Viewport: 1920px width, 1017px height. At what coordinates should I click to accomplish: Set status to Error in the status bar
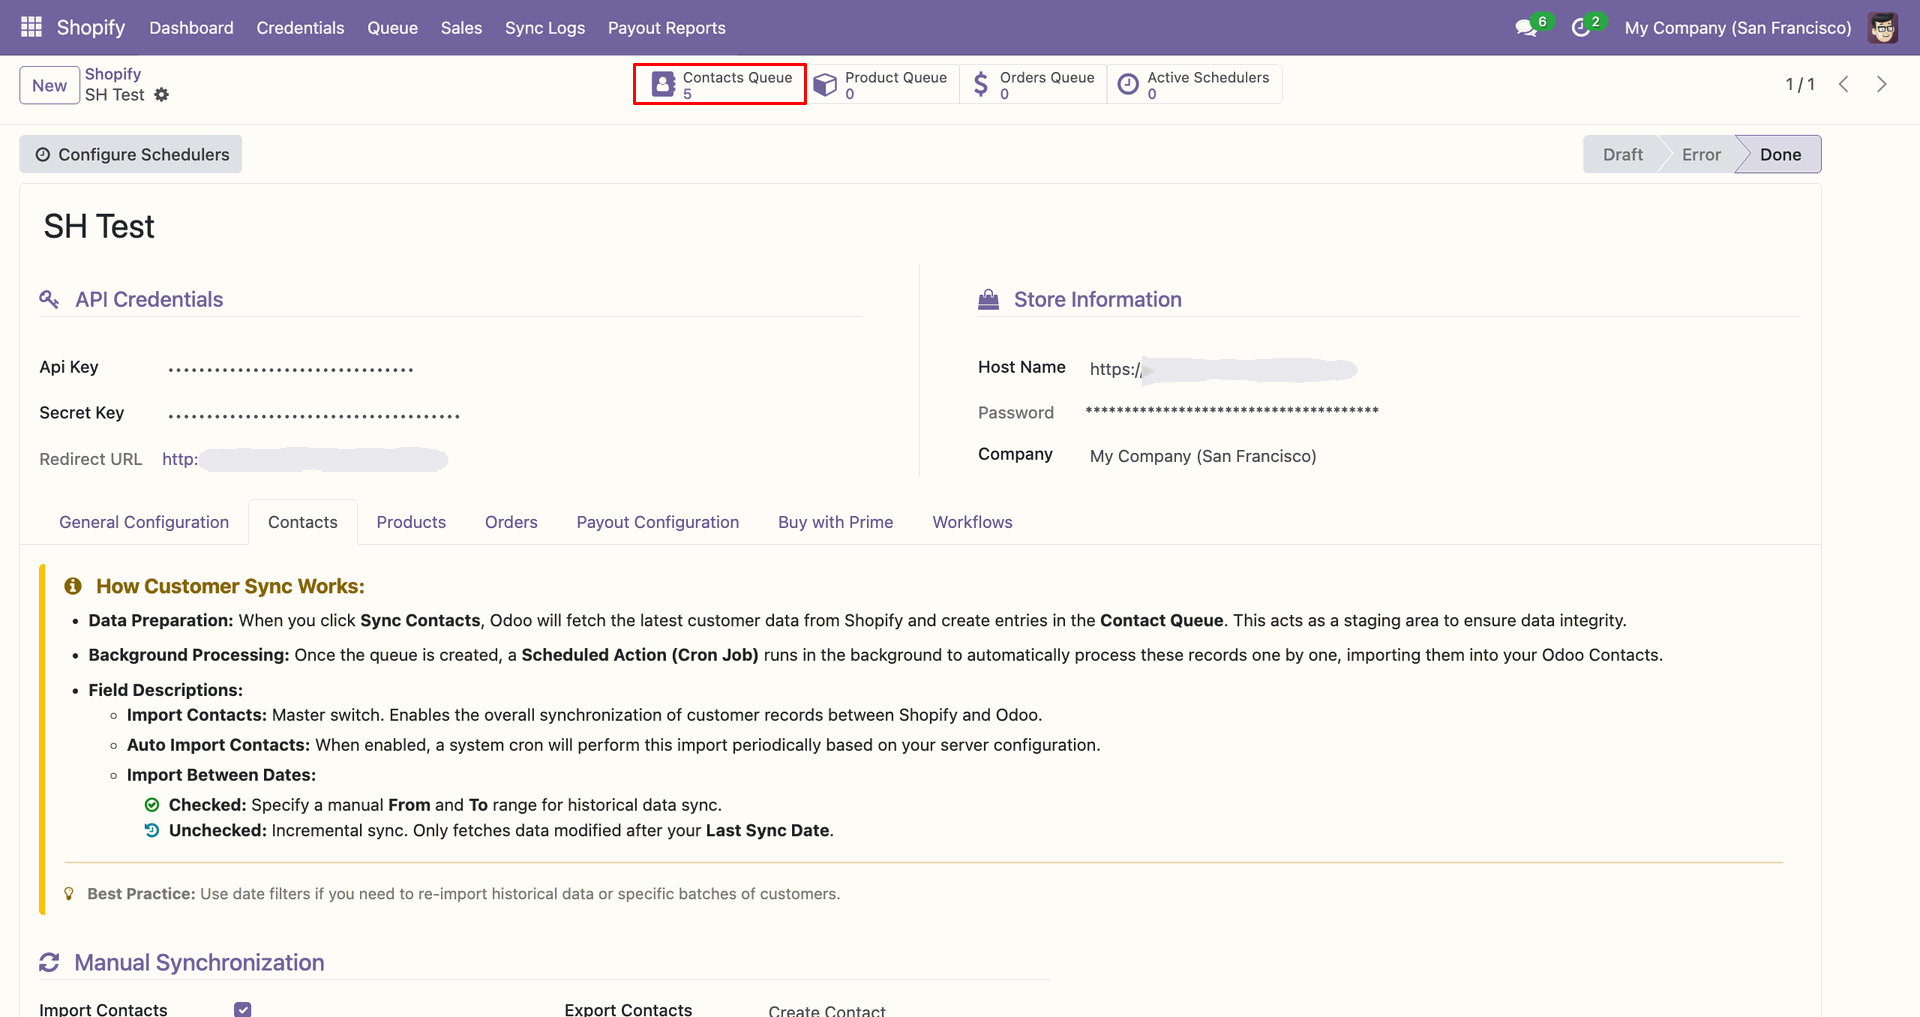click(1701, 154)
